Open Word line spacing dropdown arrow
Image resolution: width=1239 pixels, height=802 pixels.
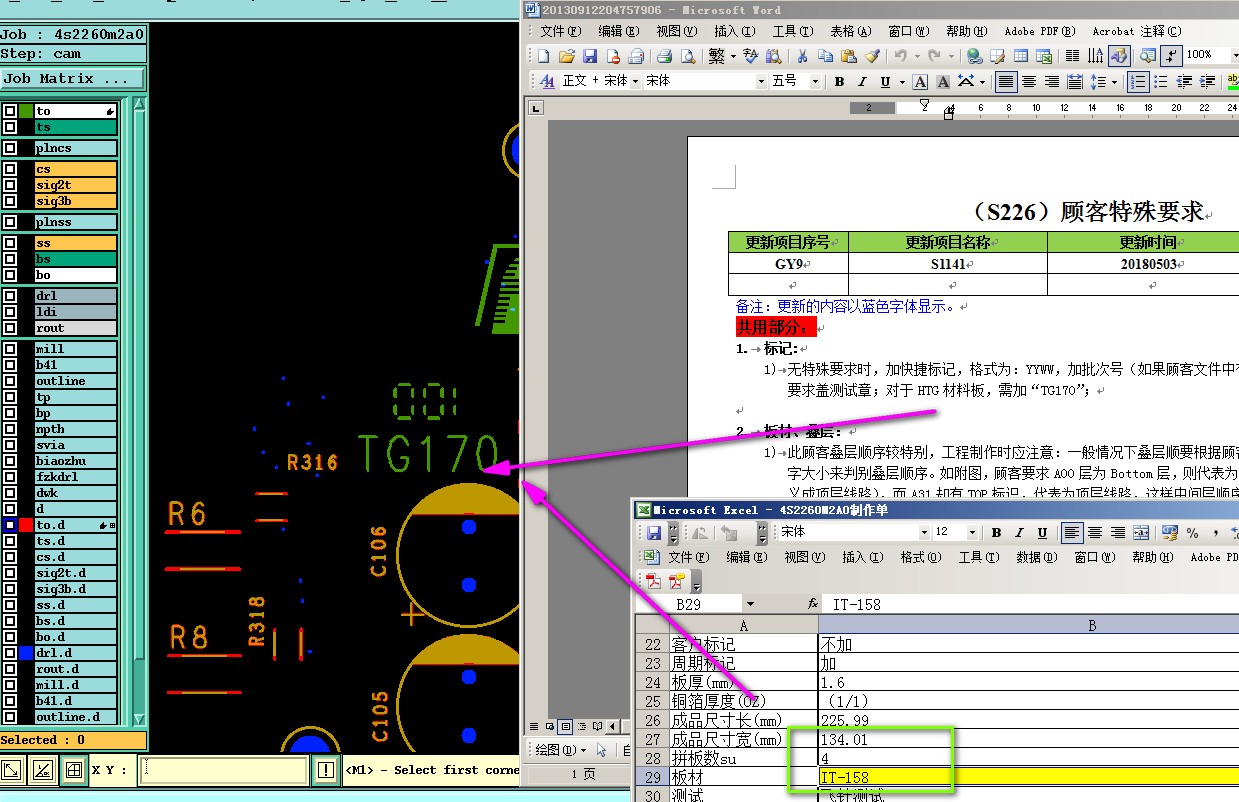pyautogui.click(x=1114, y=81)
